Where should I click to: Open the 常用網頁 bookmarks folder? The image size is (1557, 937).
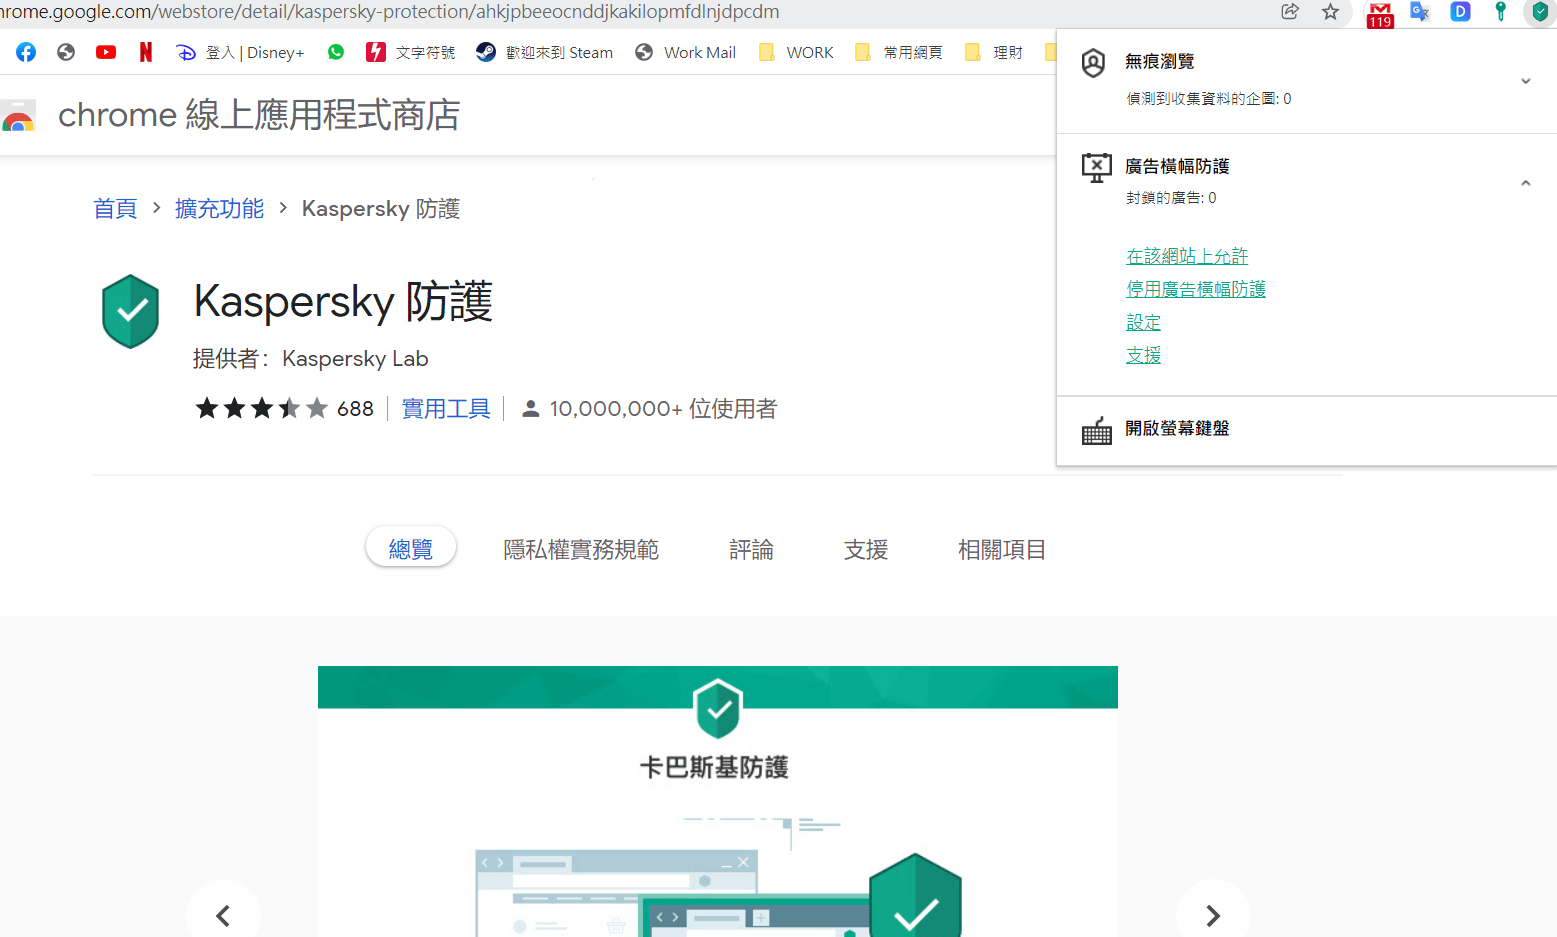(899, 52)
